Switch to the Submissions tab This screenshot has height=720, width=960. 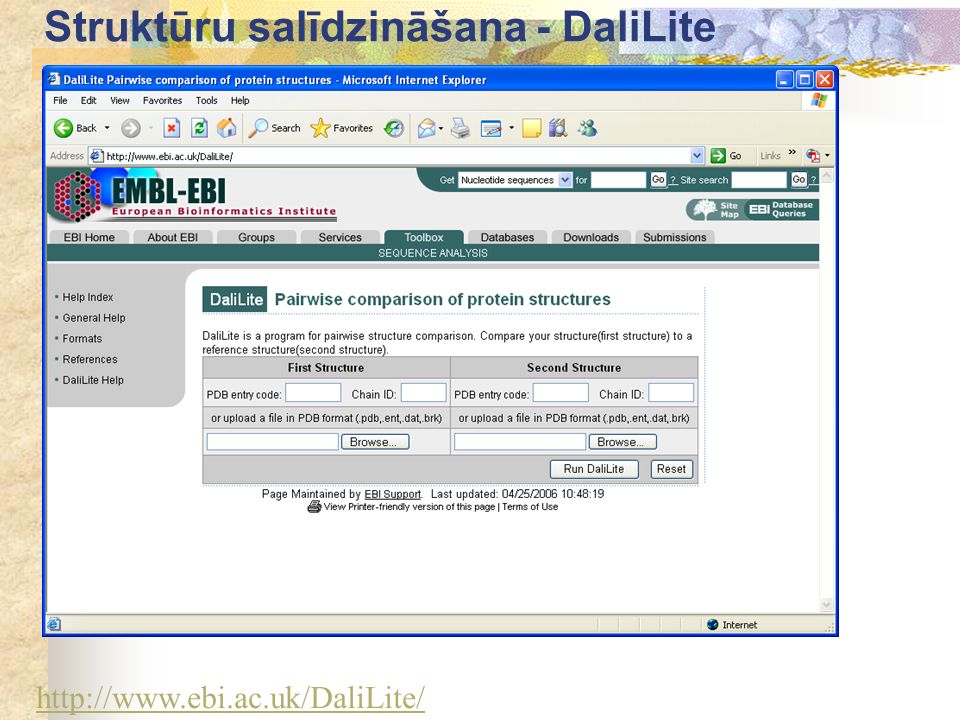pyautogui.click(x=675, y=237)
